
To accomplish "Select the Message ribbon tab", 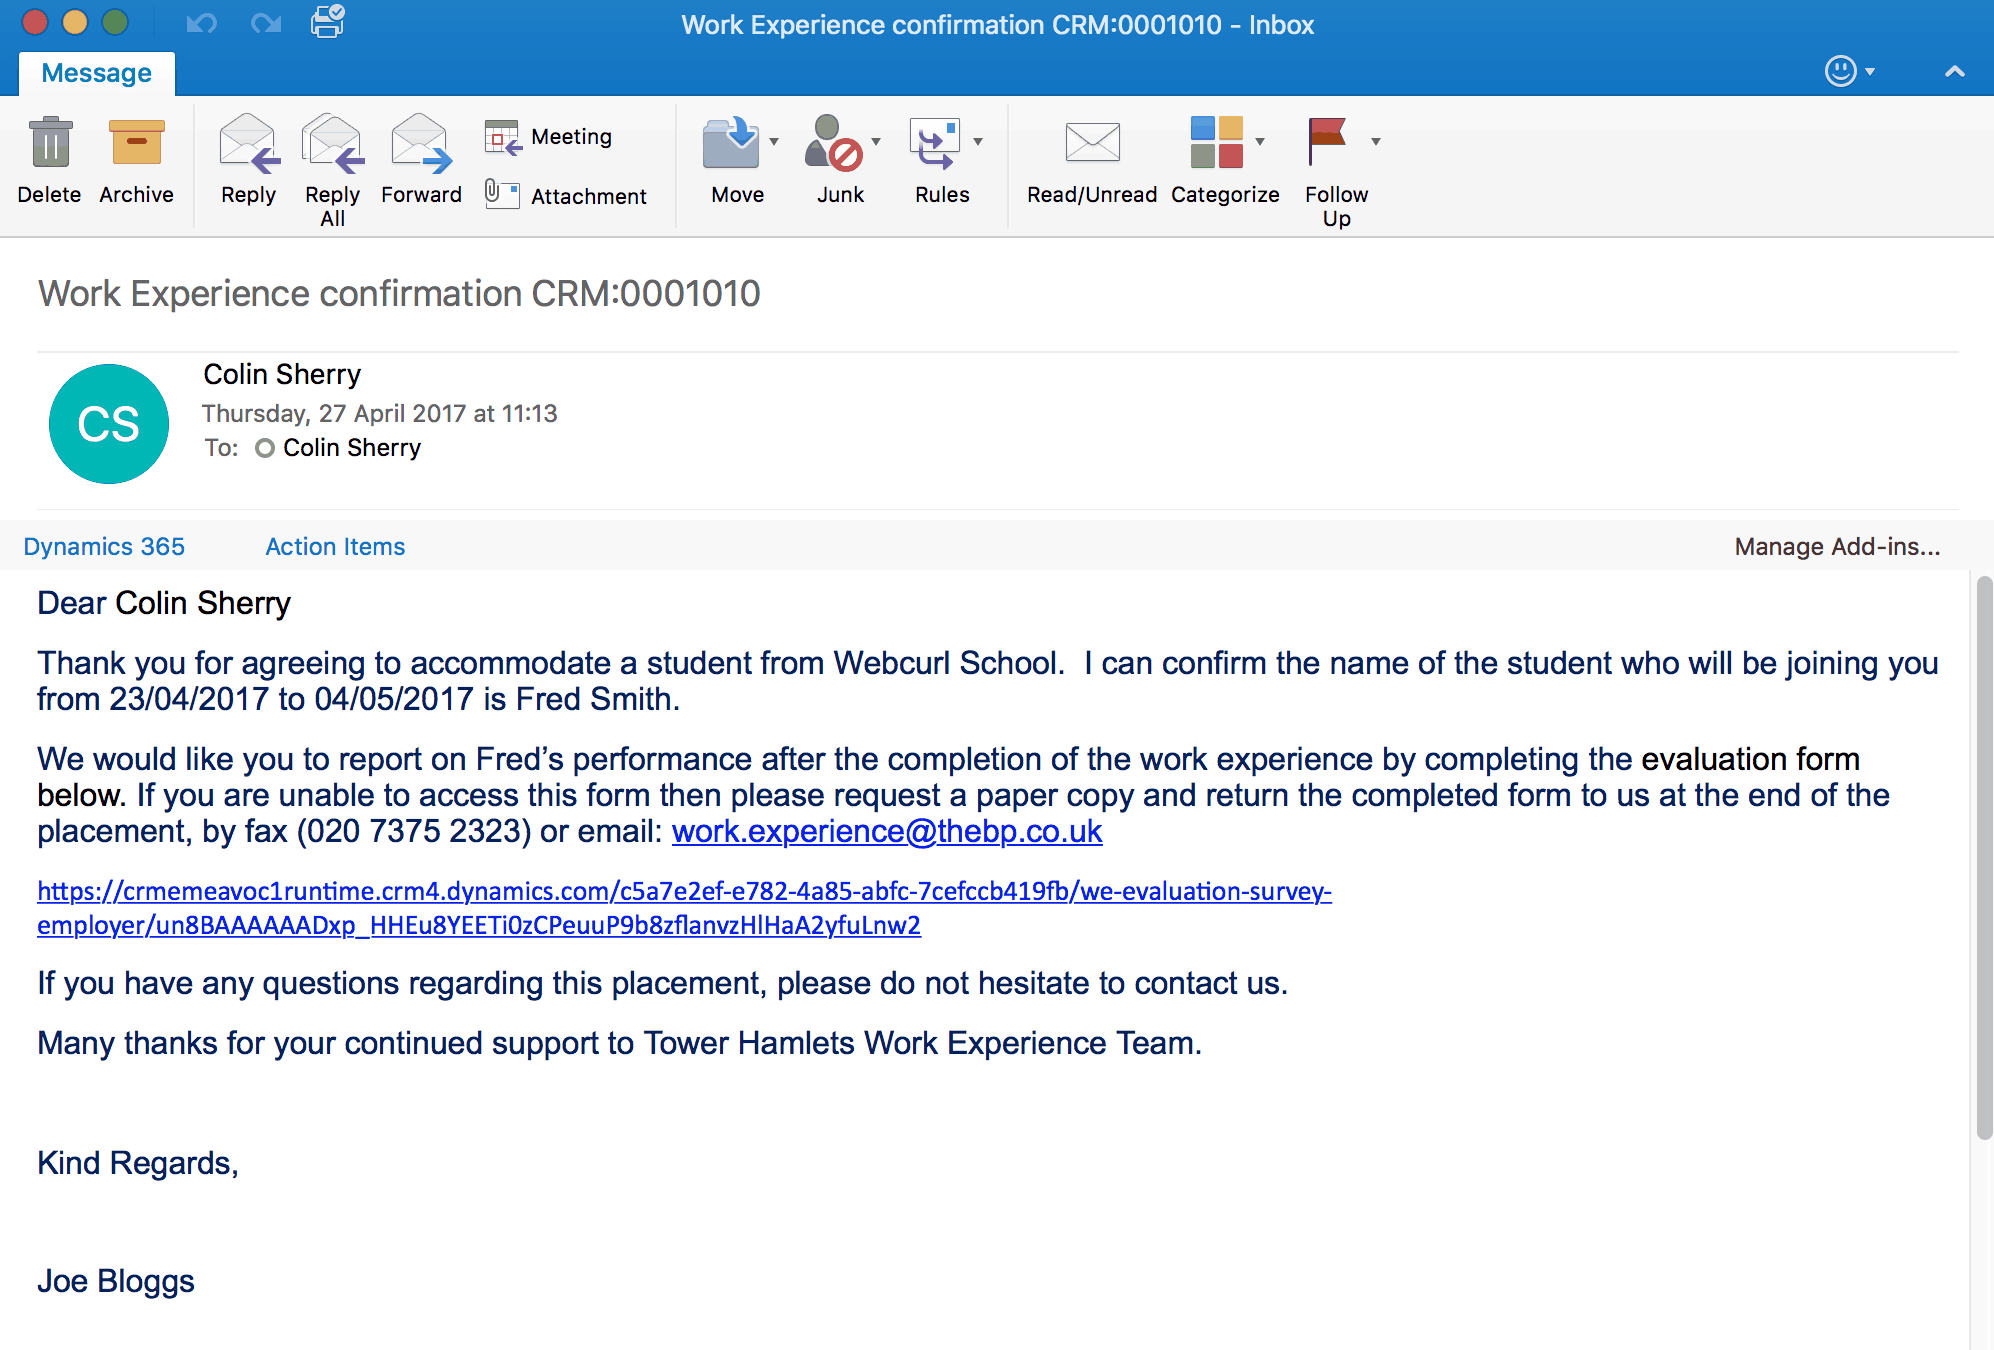I will pyautogui.click(x=97, y=73).
